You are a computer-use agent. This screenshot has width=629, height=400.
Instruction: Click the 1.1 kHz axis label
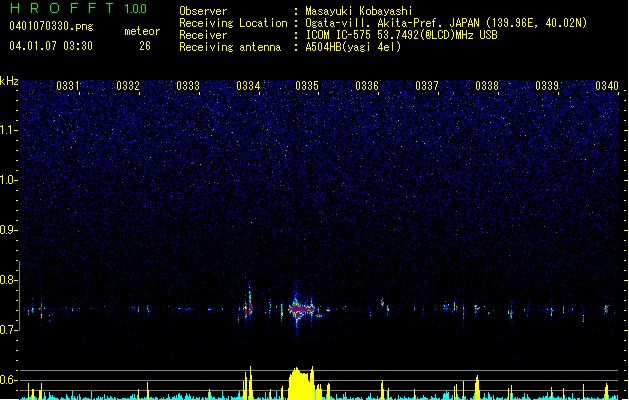pyautogui.click(x=8, y=130)
